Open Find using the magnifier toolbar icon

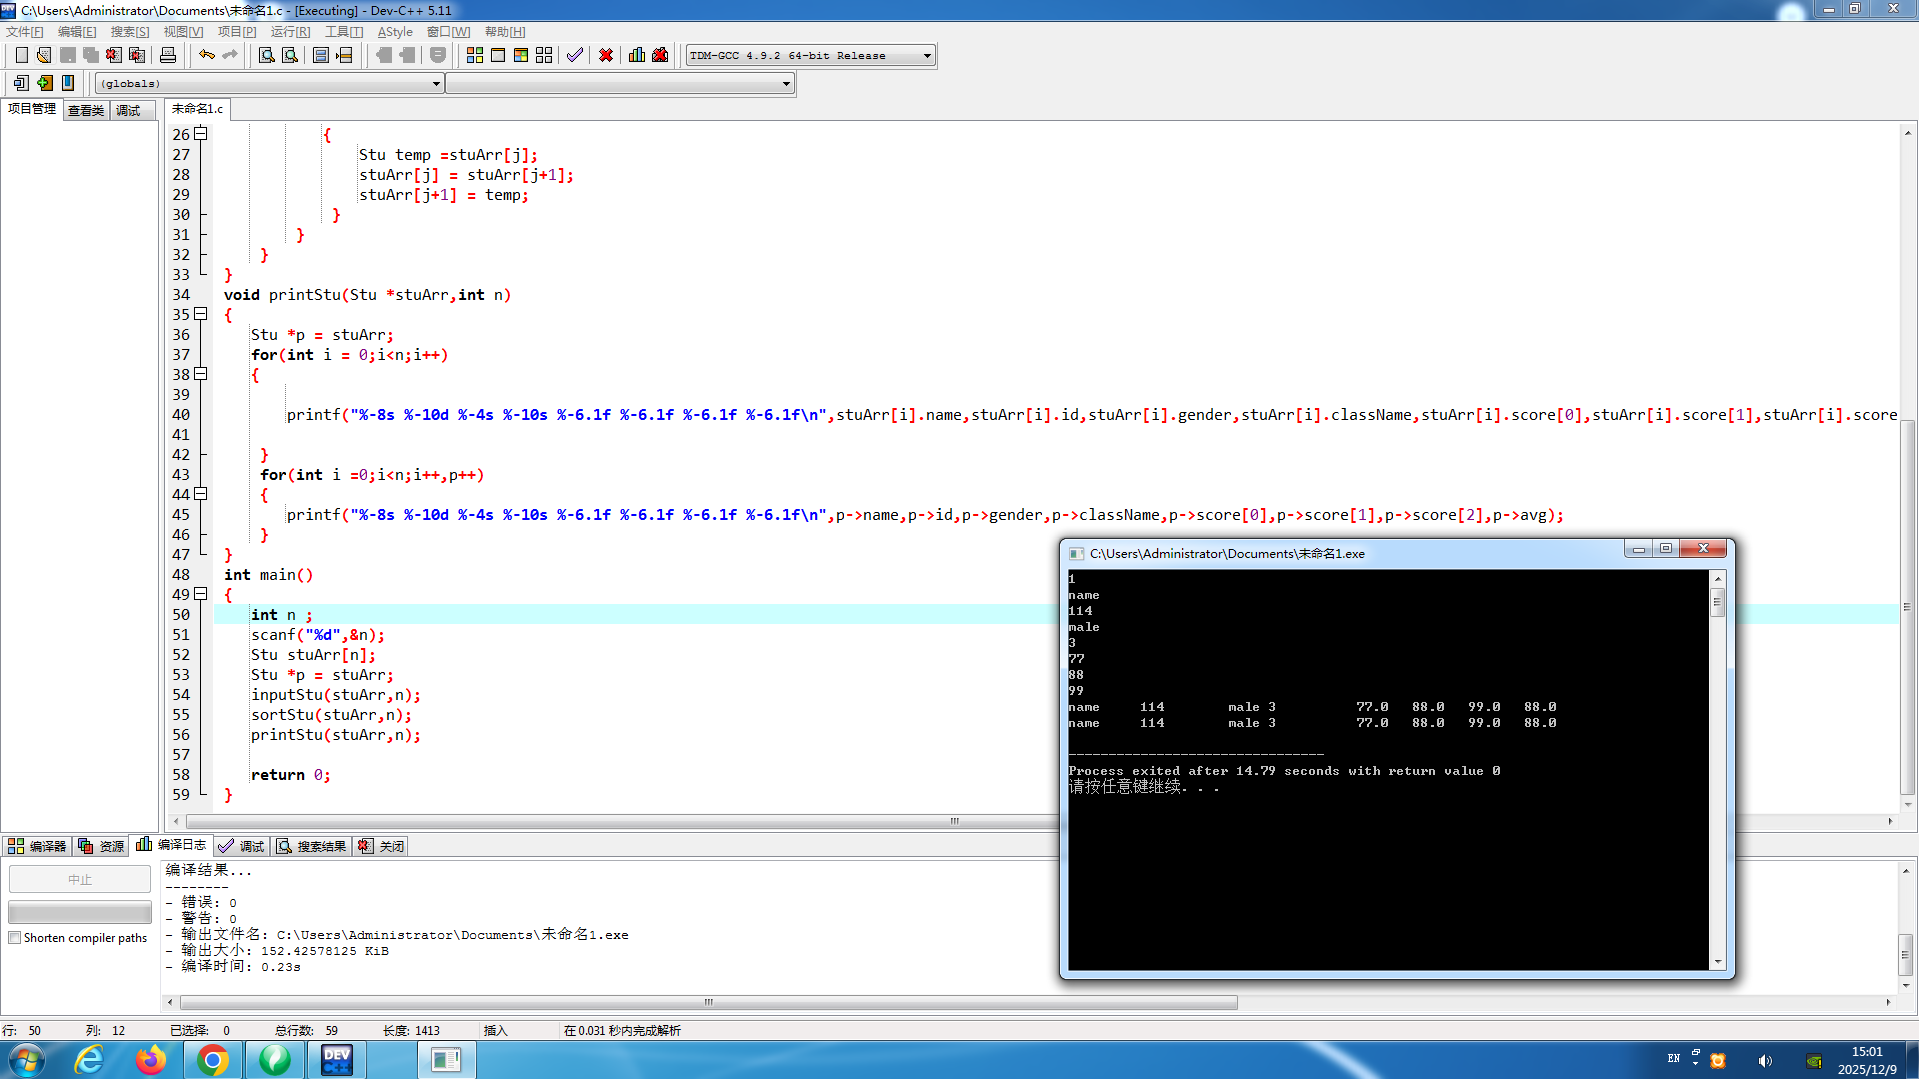[x=267, y=55]
